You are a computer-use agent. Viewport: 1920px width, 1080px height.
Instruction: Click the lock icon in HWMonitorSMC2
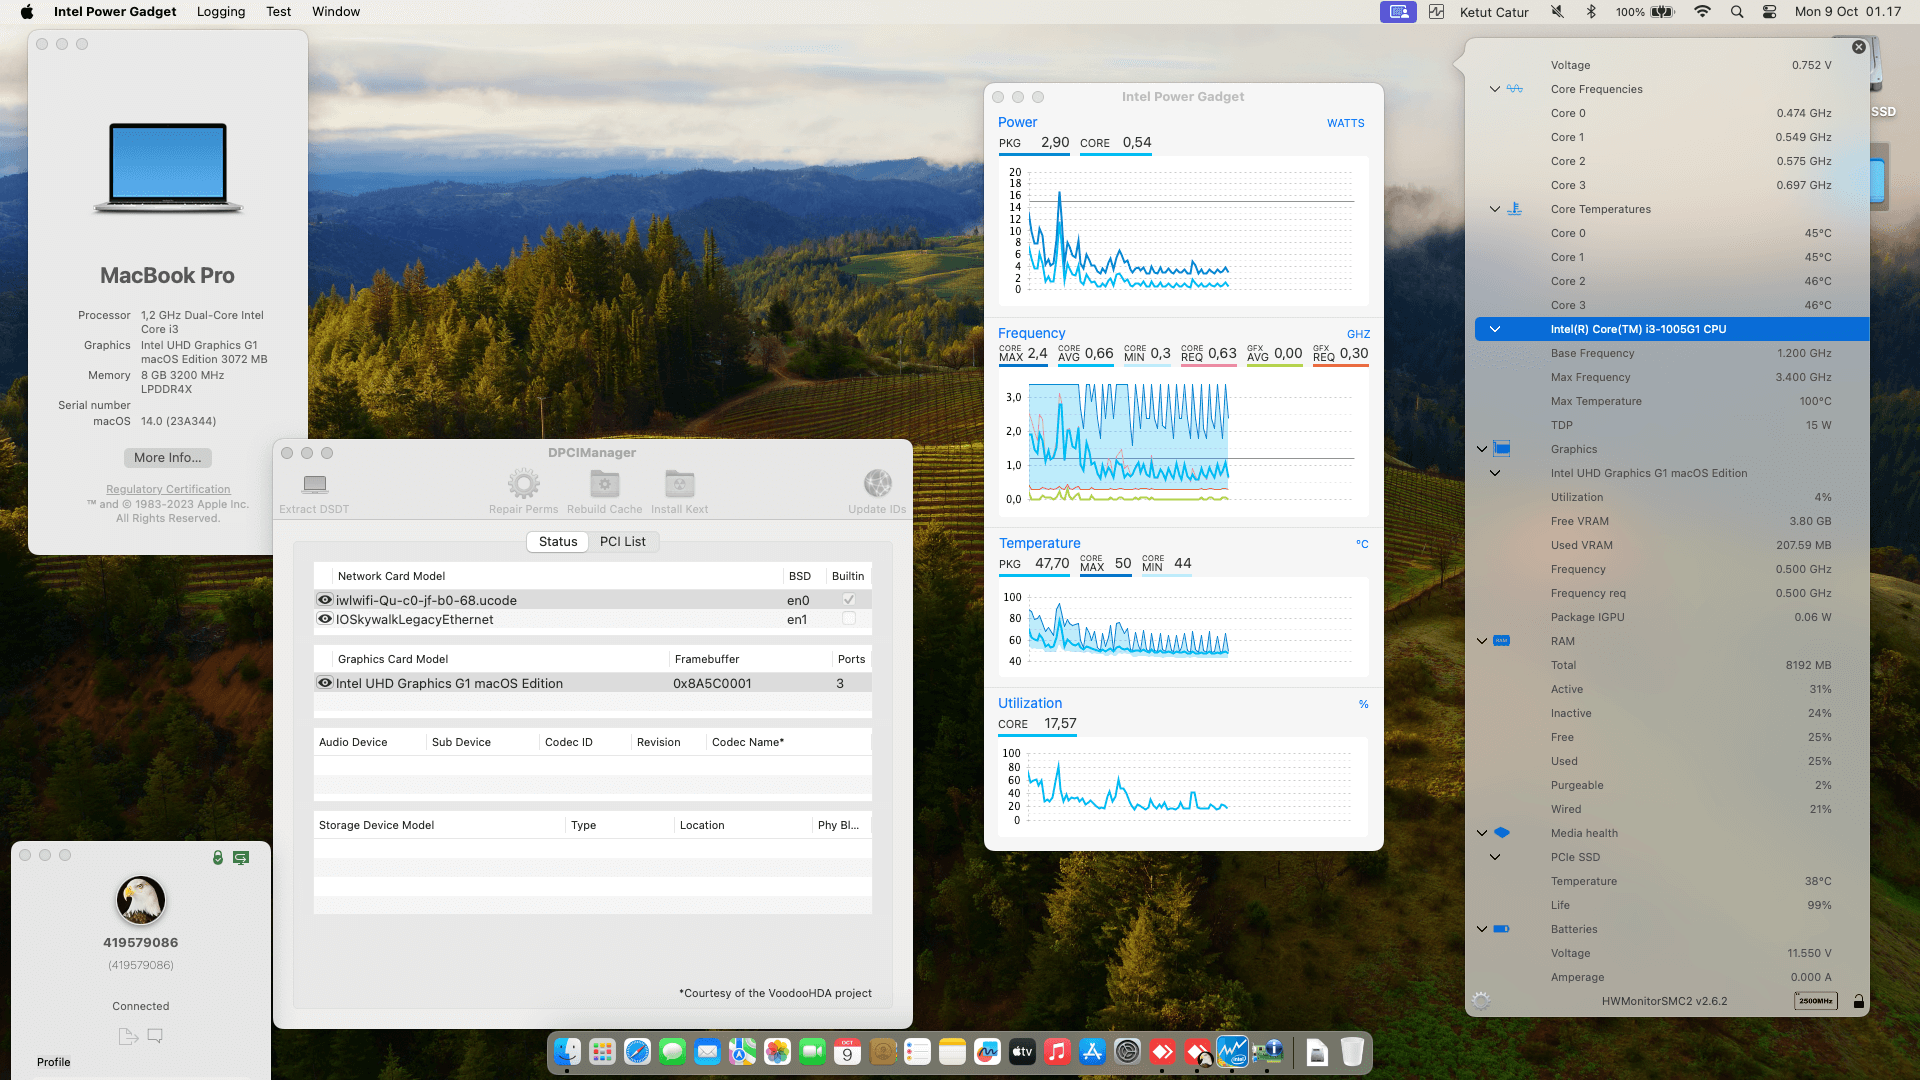point(1859,1001)
